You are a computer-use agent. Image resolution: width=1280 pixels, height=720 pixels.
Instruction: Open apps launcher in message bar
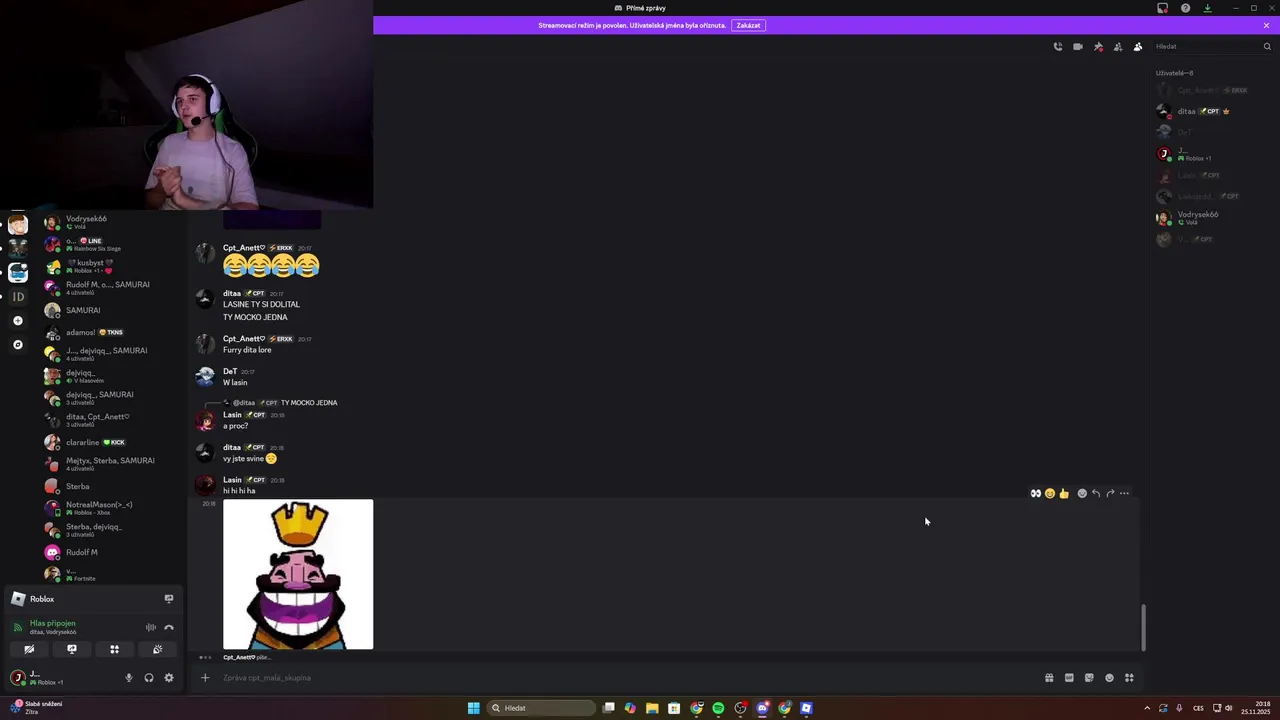[x=1129, y=678]
